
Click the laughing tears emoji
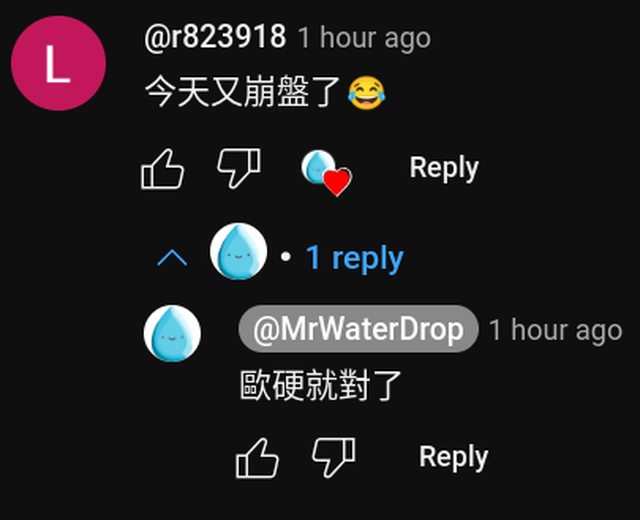[x=366, y=93]
